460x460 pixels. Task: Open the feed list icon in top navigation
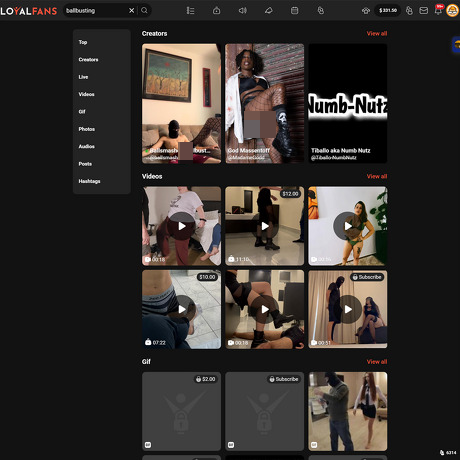pyautogui.click(x=190, y=11)
